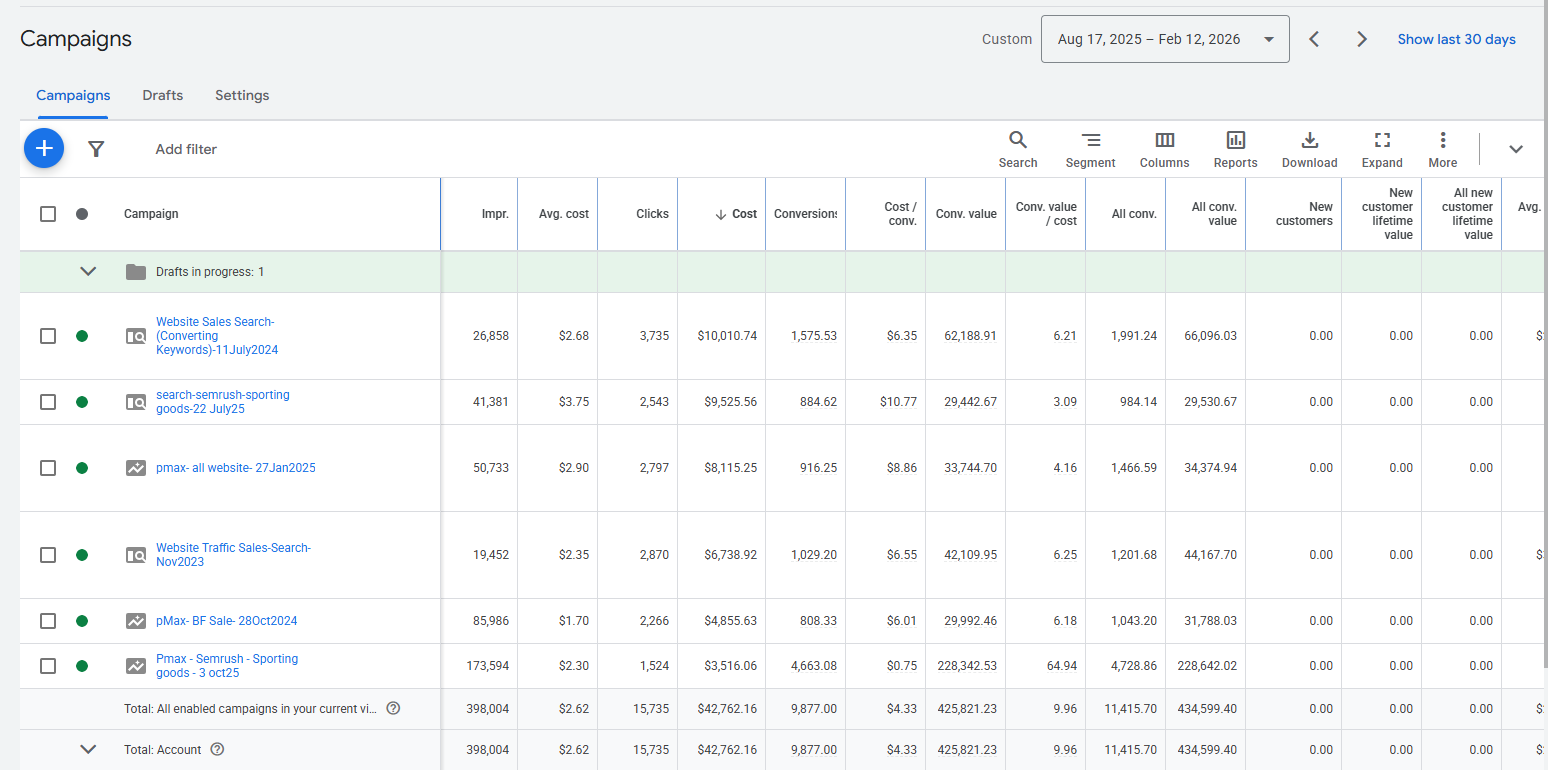1548x770 pixels.
Task: Tick the pMax- BF Sale- 28Oct2024 checkbox
Action: click(x=48, y=621)
